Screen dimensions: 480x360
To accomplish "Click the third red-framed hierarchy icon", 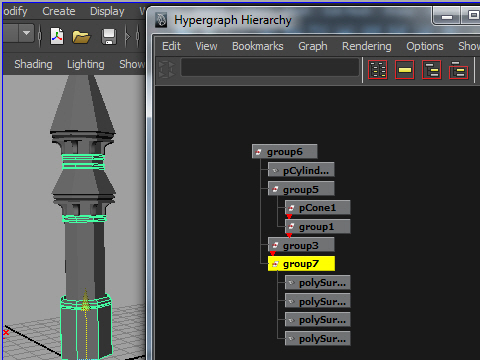I will tap(432, 70).
